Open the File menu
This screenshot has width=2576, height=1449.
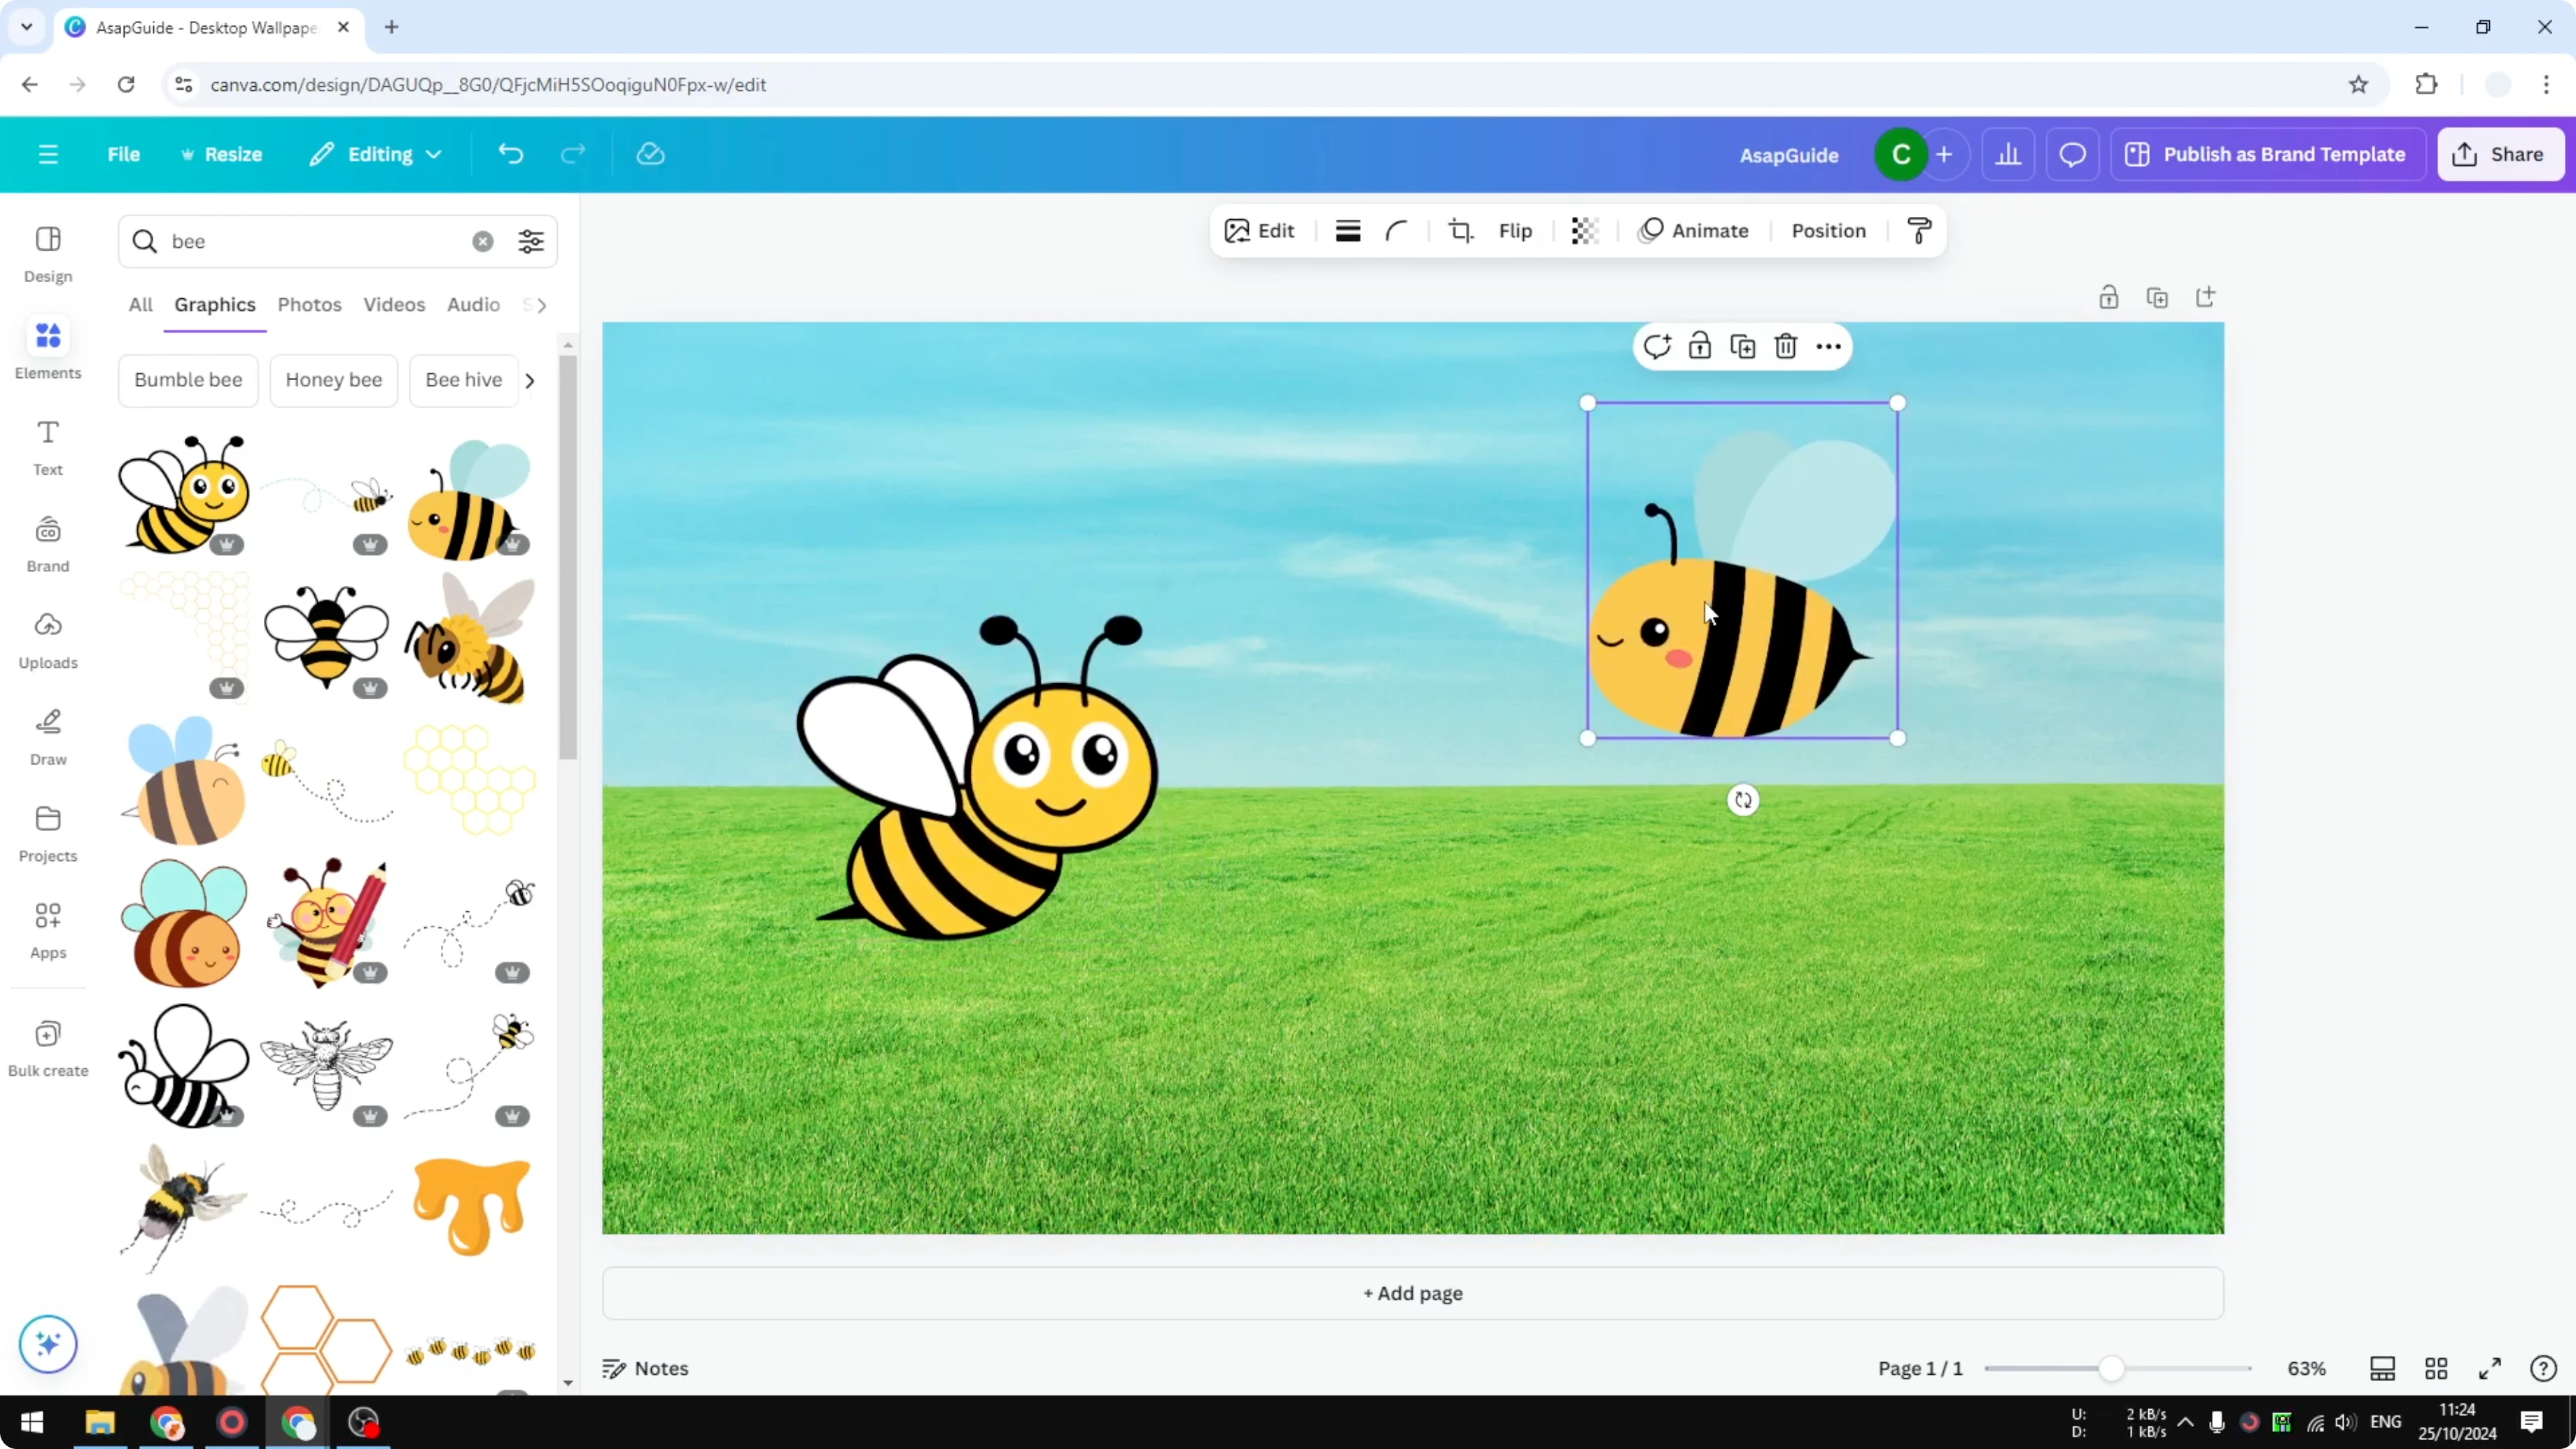(124, 154)
